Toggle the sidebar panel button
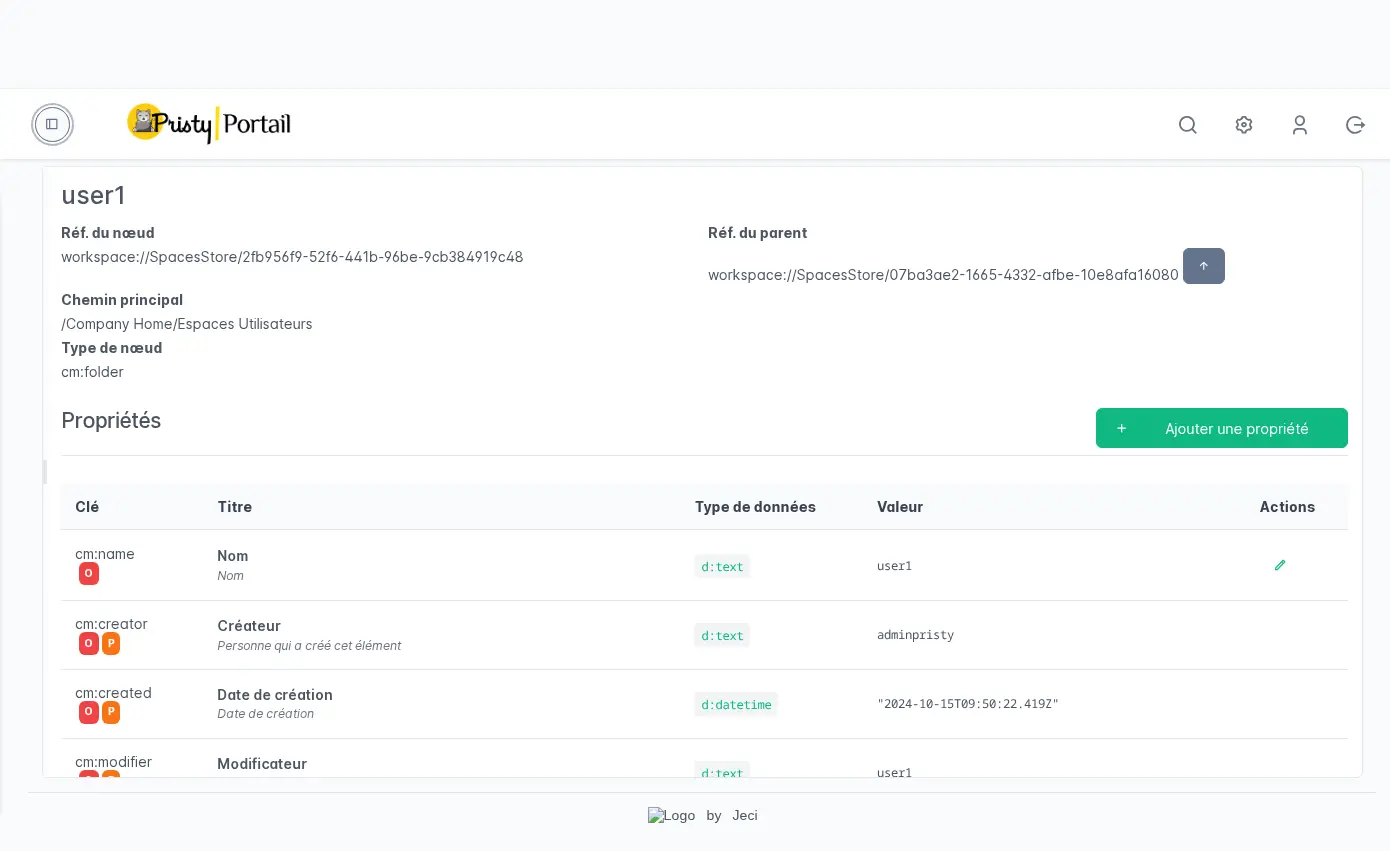The width and height of the screenshot is (1390, 851). 52,124
